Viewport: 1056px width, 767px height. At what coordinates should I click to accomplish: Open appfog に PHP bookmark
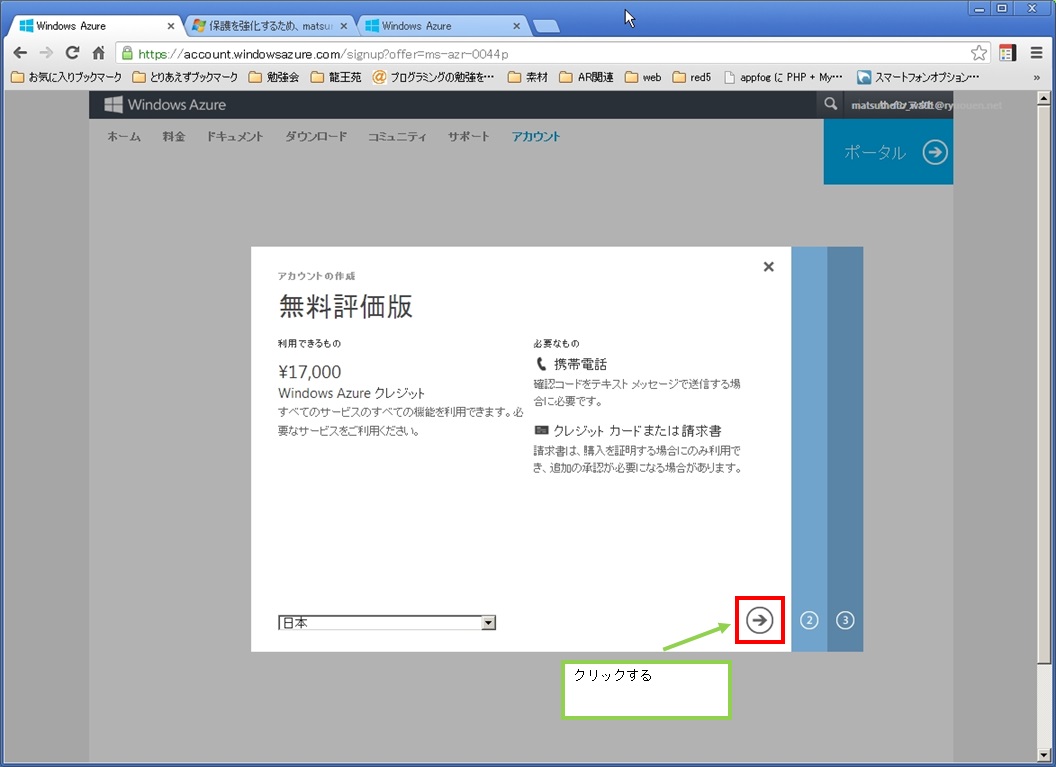783,77
